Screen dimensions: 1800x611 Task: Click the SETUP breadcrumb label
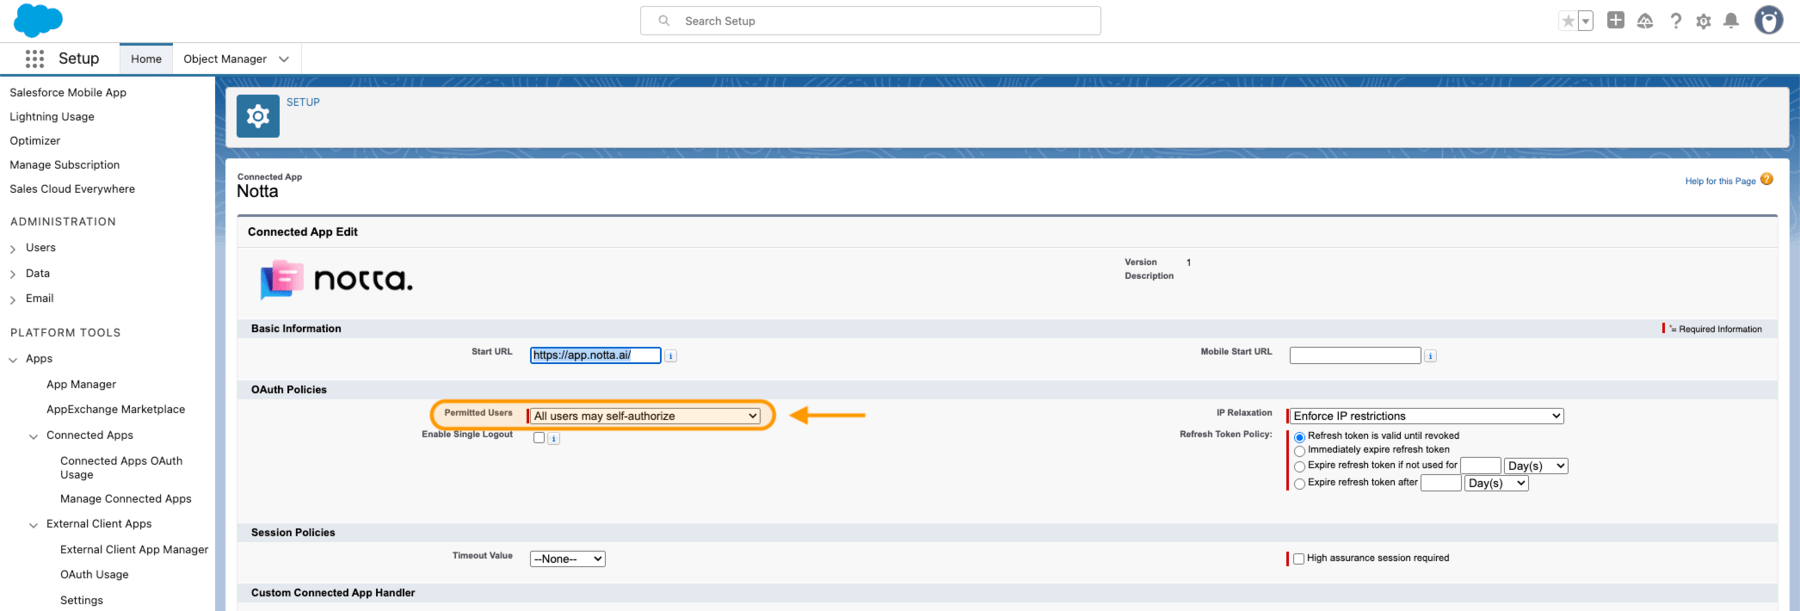303,102
